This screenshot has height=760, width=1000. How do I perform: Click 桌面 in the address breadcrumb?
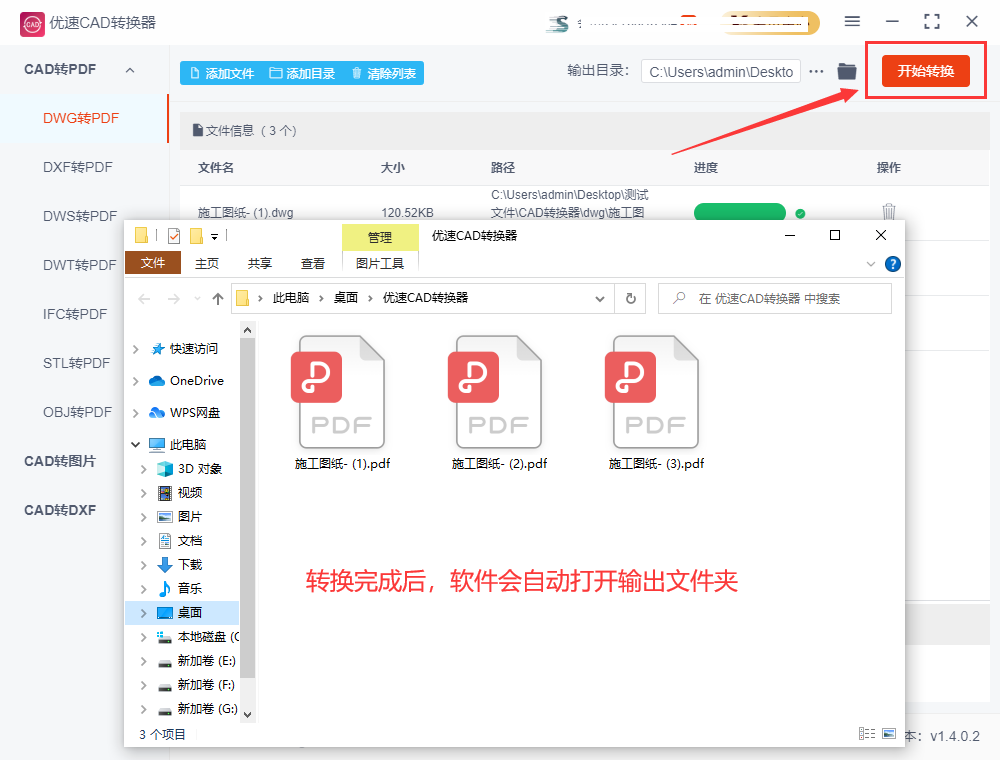(346, 298)
